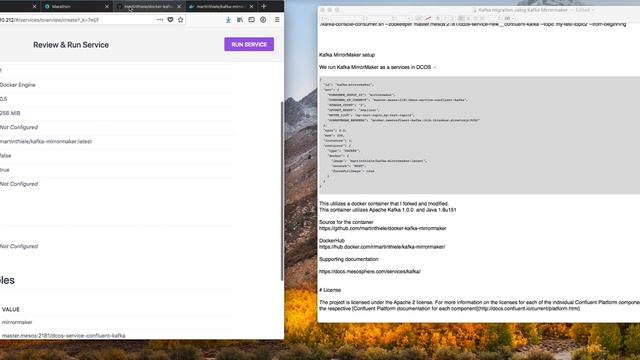The height and width of the screenshot is (360, 640).
Task: Click the Pocket save icon in address bar
Action: [170, 20]
